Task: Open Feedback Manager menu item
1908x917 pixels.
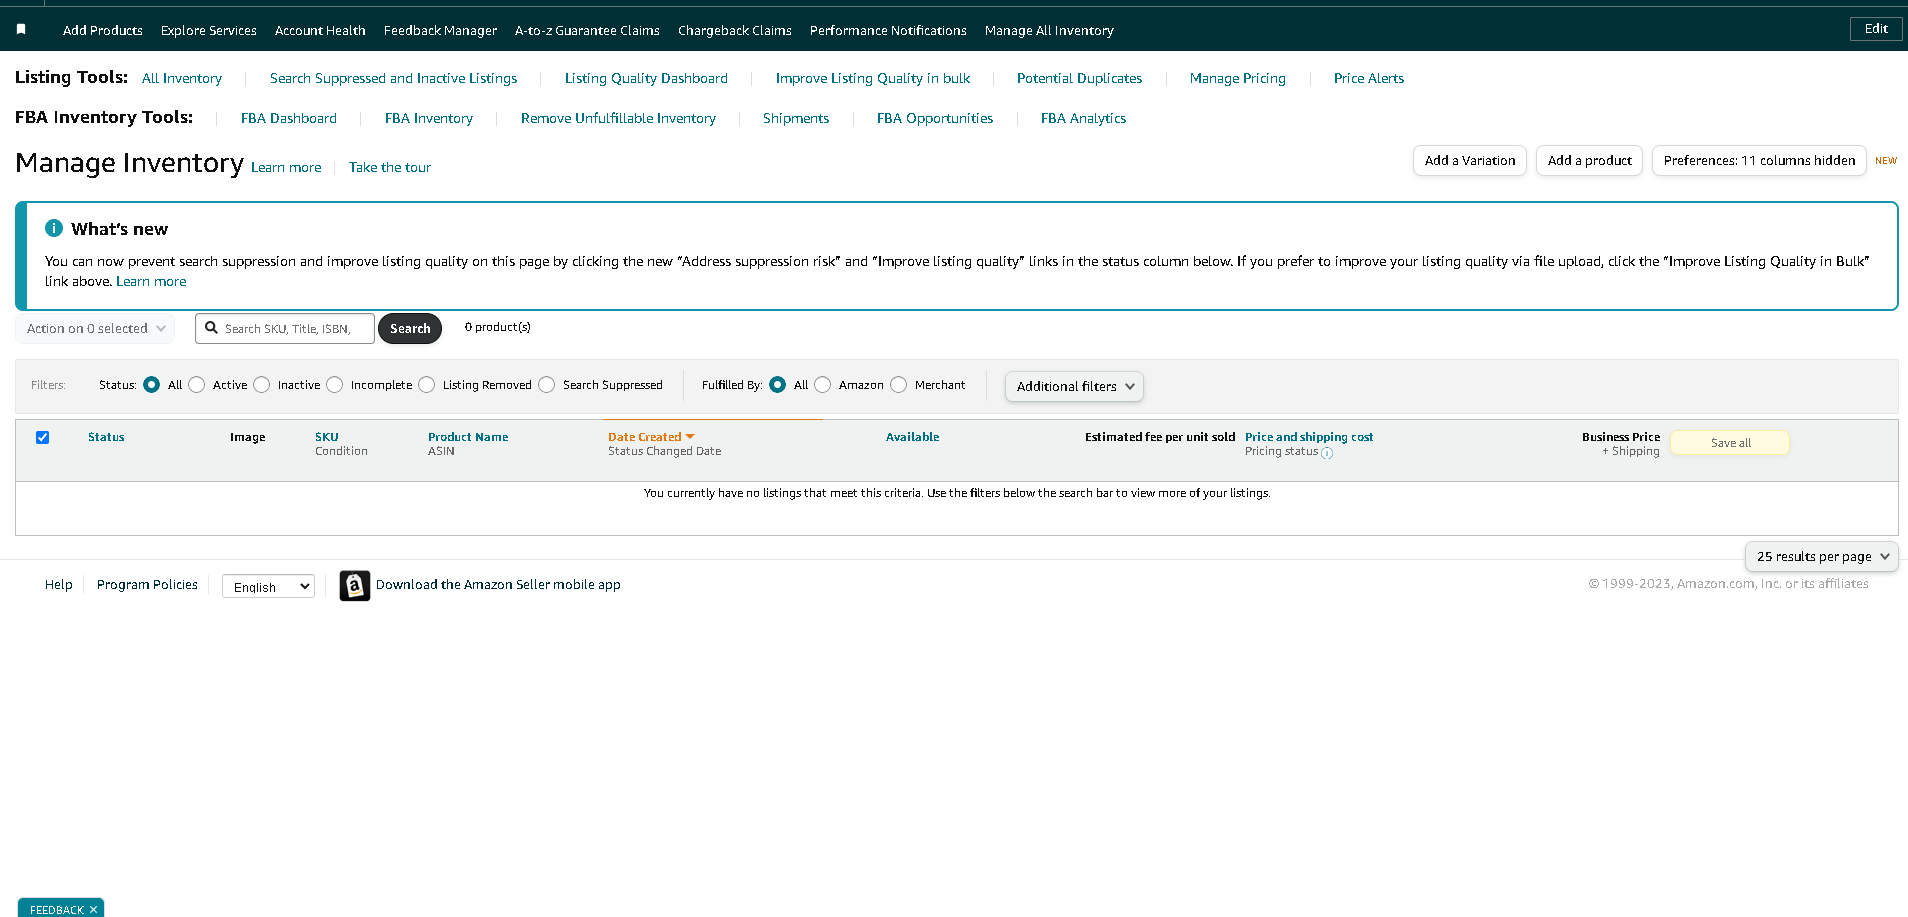Action: tap(440, 30)
